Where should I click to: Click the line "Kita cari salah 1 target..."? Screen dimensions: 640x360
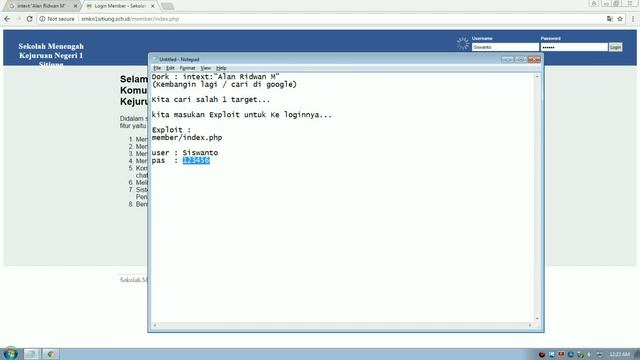[x=211, y=100]
